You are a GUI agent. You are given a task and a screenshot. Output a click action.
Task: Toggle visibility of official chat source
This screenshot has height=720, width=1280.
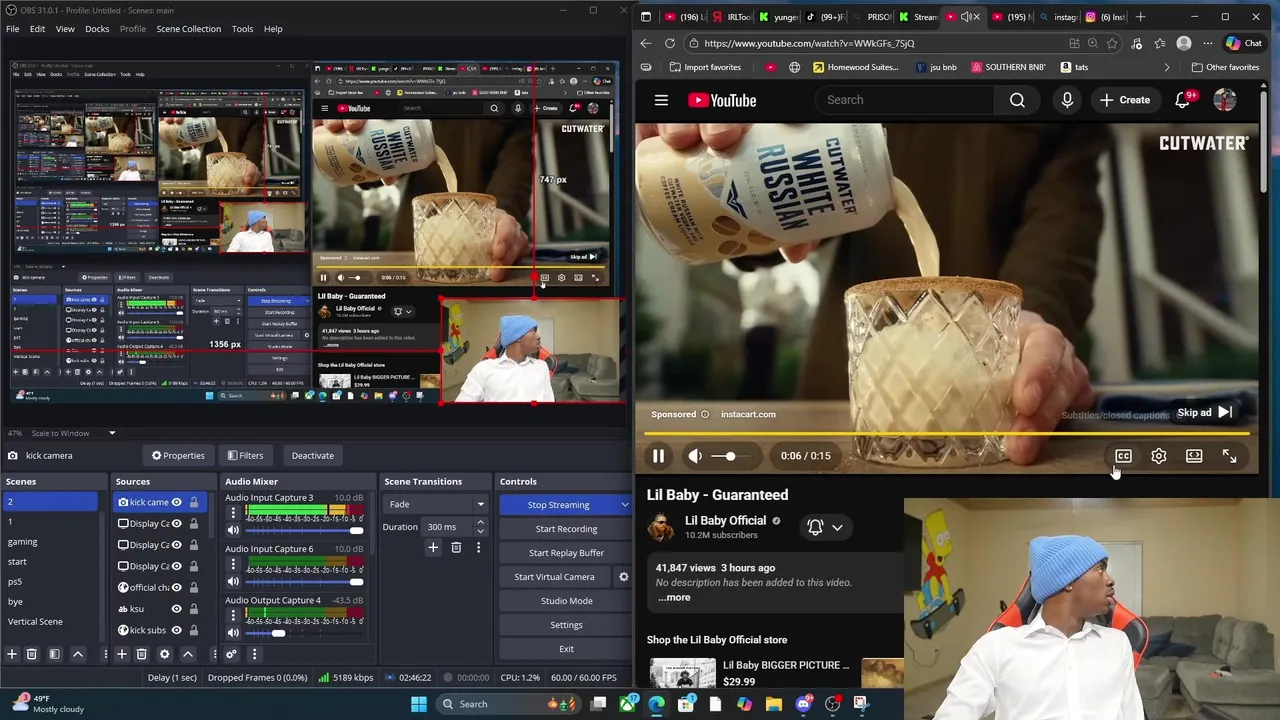coord(177,587)
